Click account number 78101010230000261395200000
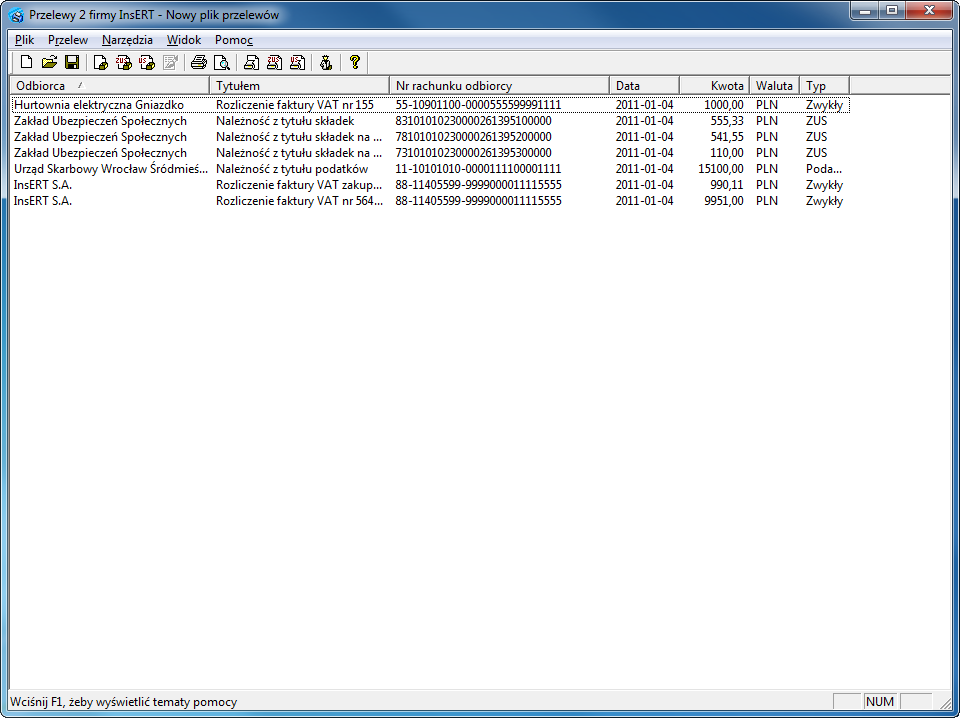This screenshot has width=960, height=718. 473,136
